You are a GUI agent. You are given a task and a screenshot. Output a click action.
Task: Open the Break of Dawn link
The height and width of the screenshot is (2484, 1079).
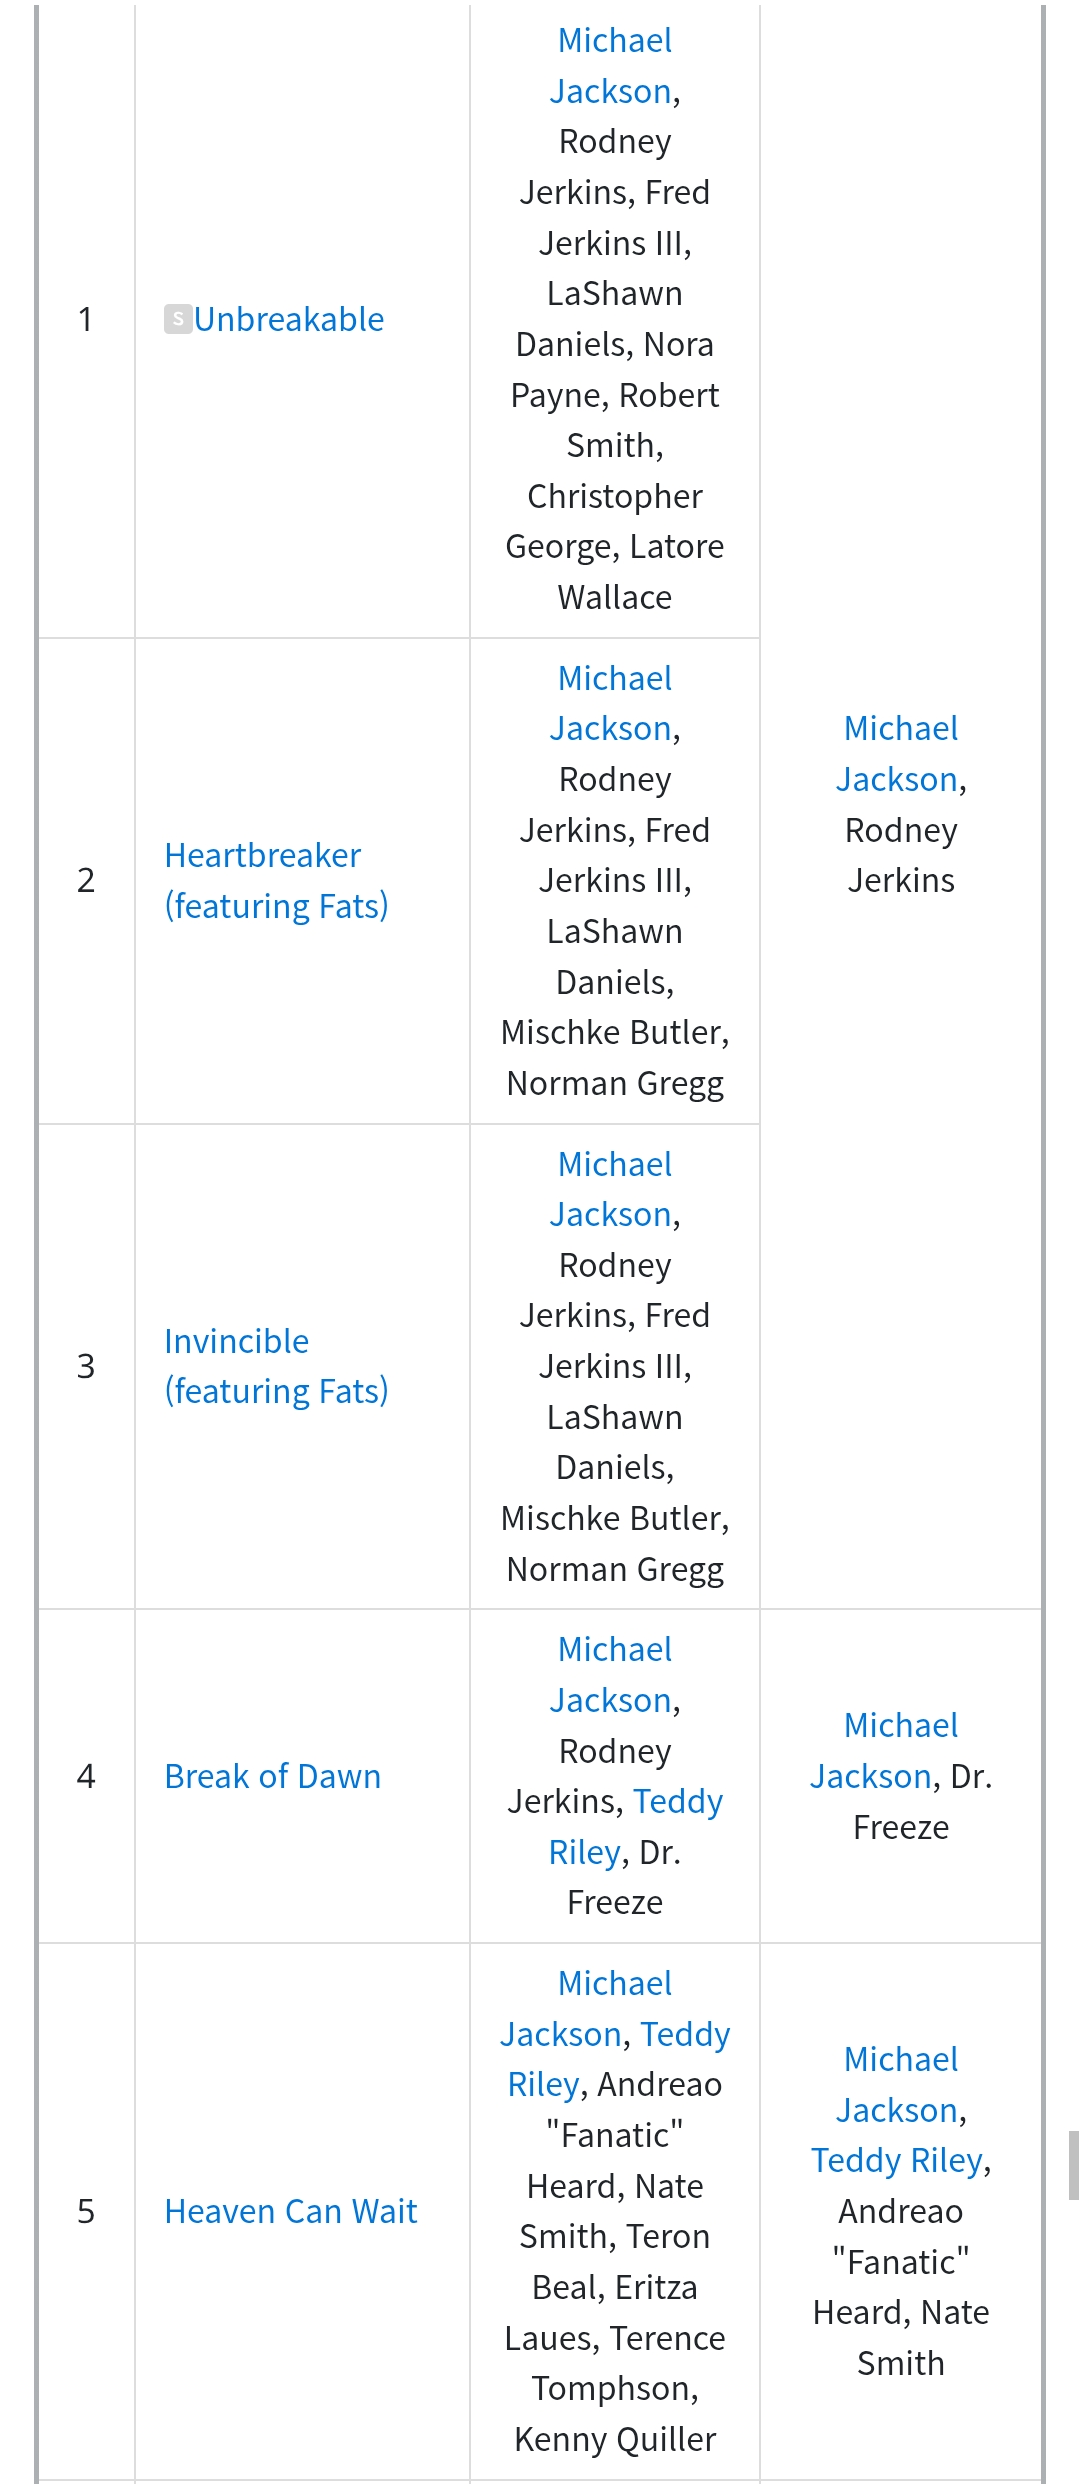[273, 1776]
